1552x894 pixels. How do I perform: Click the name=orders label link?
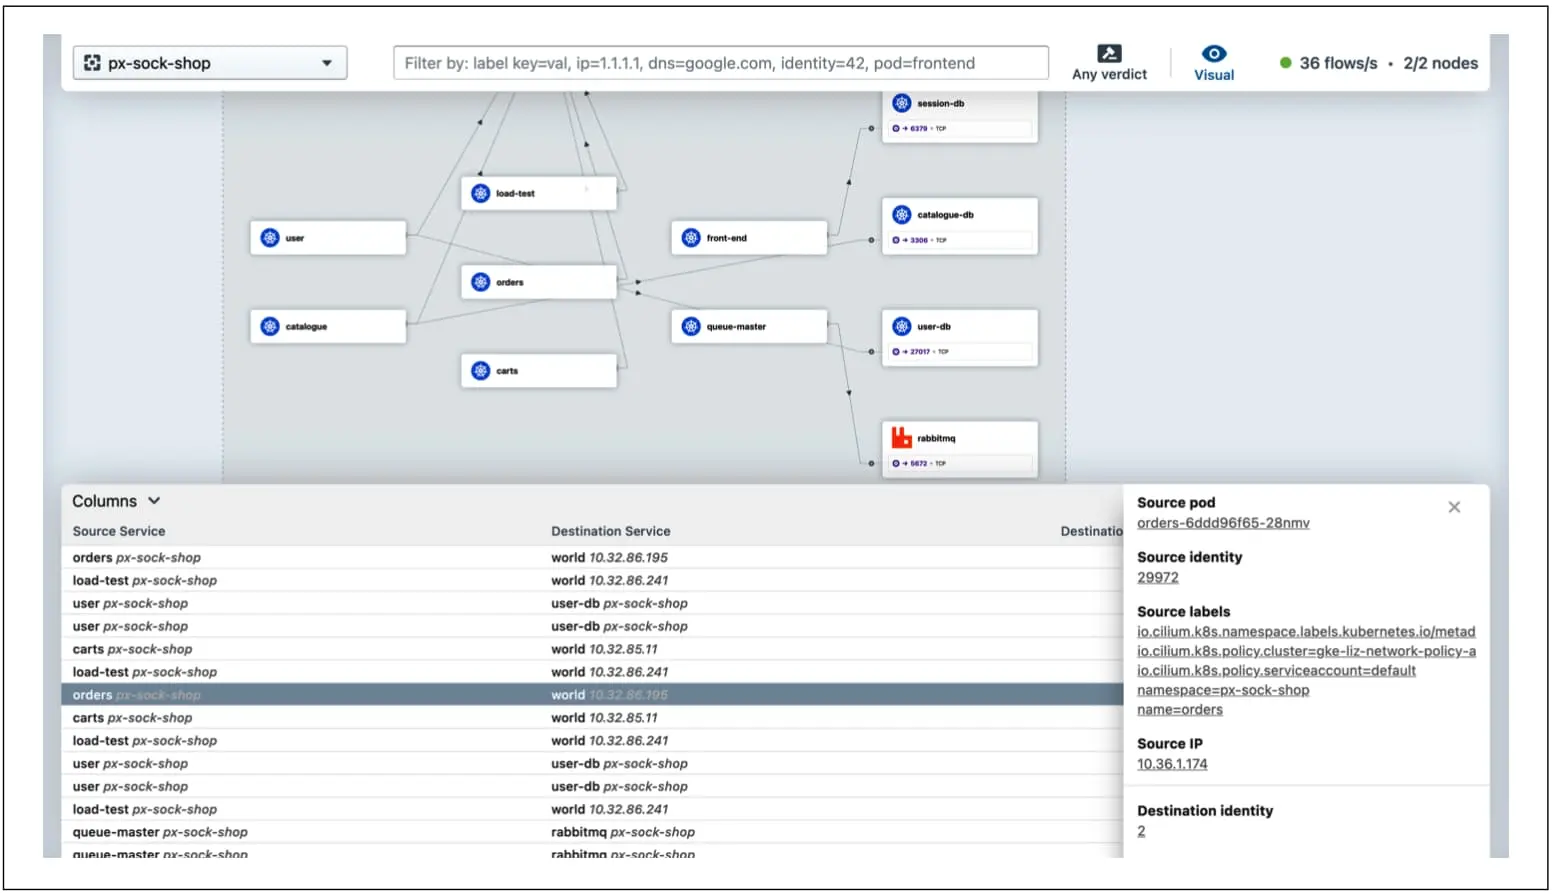point(1180,710)
